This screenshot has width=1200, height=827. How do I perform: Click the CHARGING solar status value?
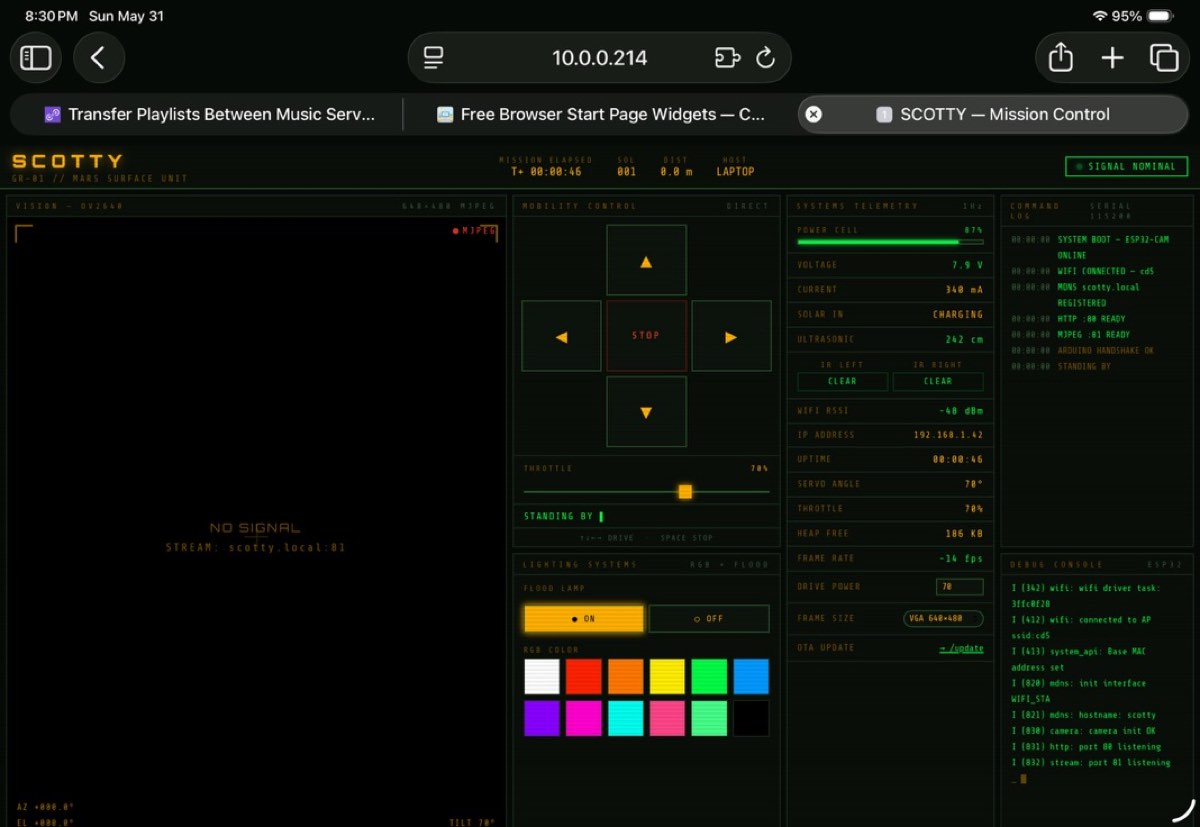pos(958,315)
